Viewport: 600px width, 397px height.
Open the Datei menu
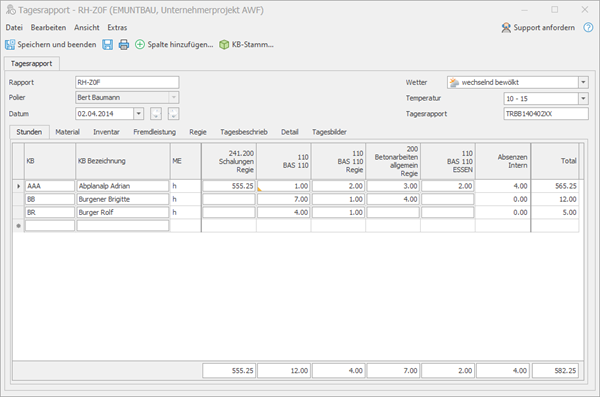pos(14,28)
